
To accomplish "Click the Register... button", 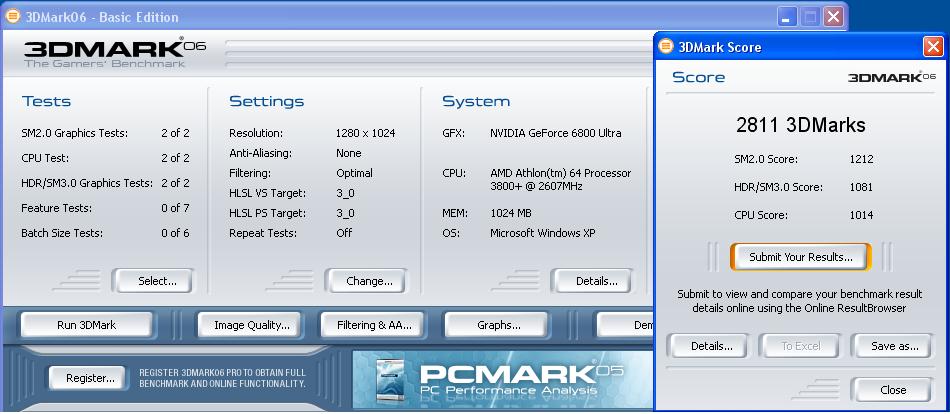I will 87,378.
